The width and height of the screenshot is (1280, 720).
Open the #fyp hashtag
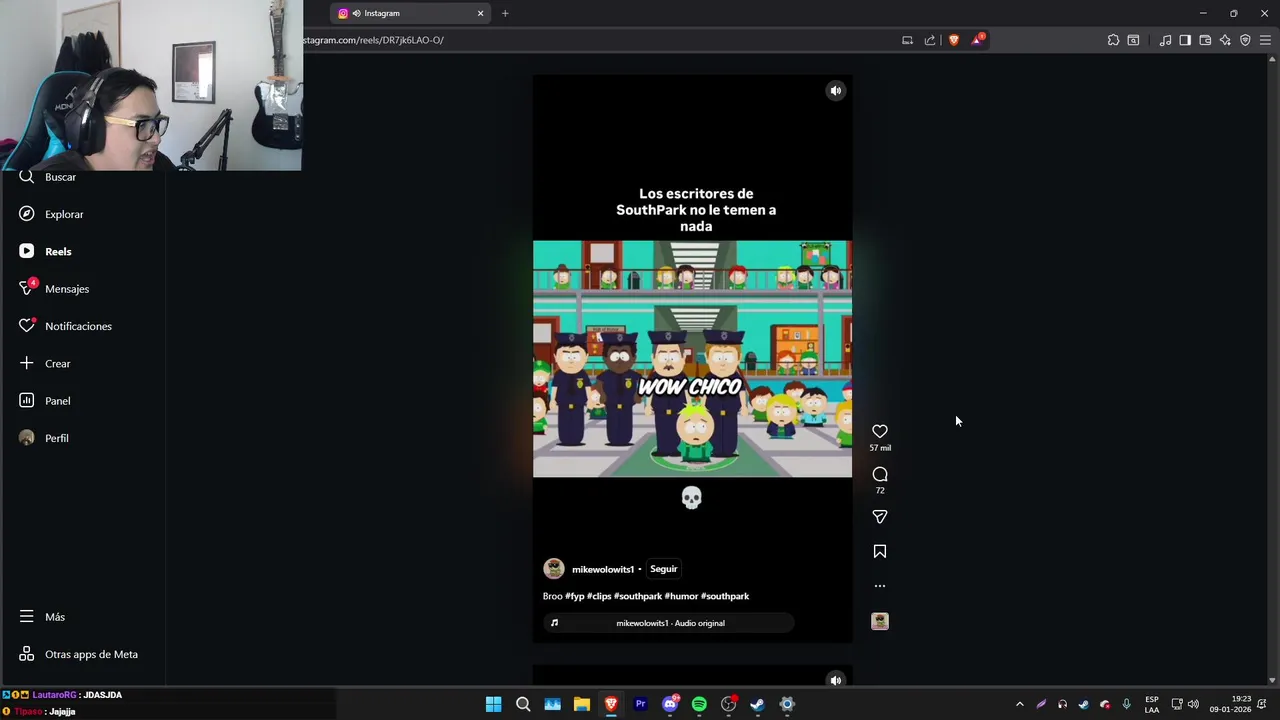pos(574,596)
